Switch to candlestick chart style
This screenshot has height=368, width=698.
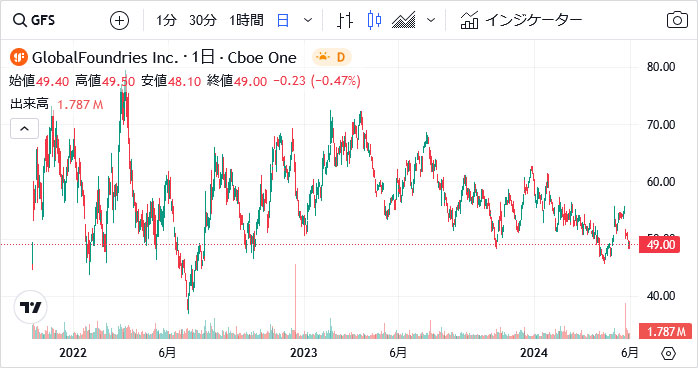tap(374, 20)
